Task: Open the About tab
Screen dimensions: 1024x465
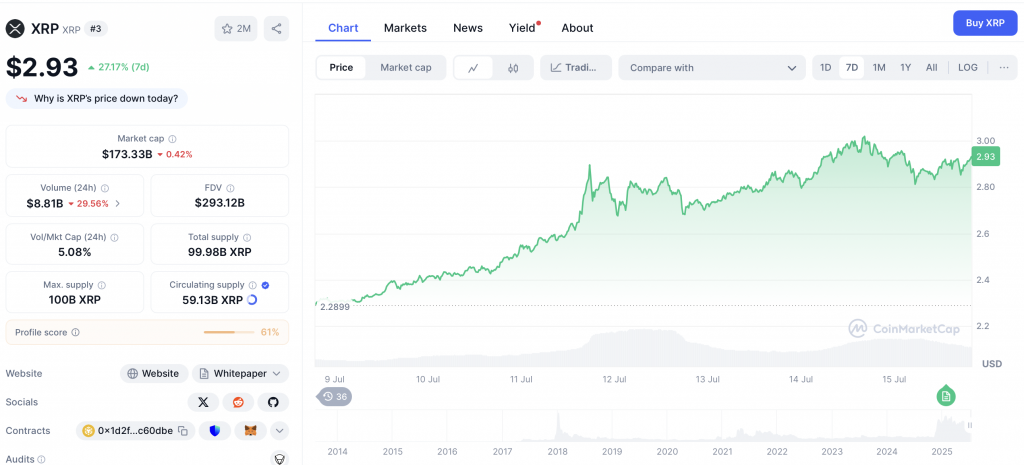Action: click(x=577, y=28)
